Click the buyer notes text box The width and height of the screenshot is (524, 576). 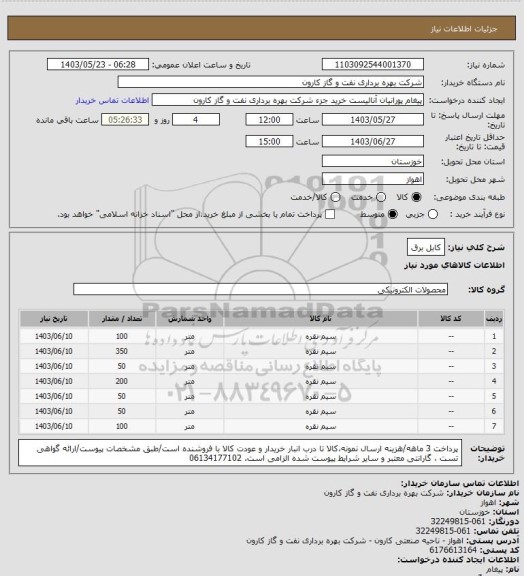click(x=240, y=453)
